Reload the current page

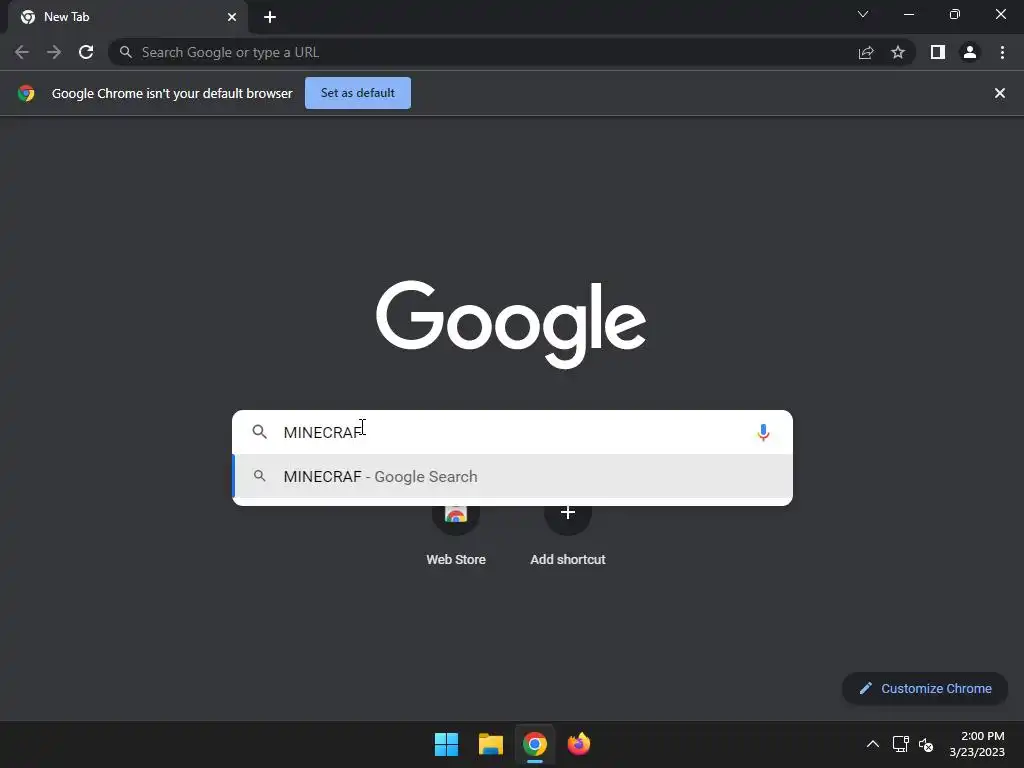[x=86, y=52]
